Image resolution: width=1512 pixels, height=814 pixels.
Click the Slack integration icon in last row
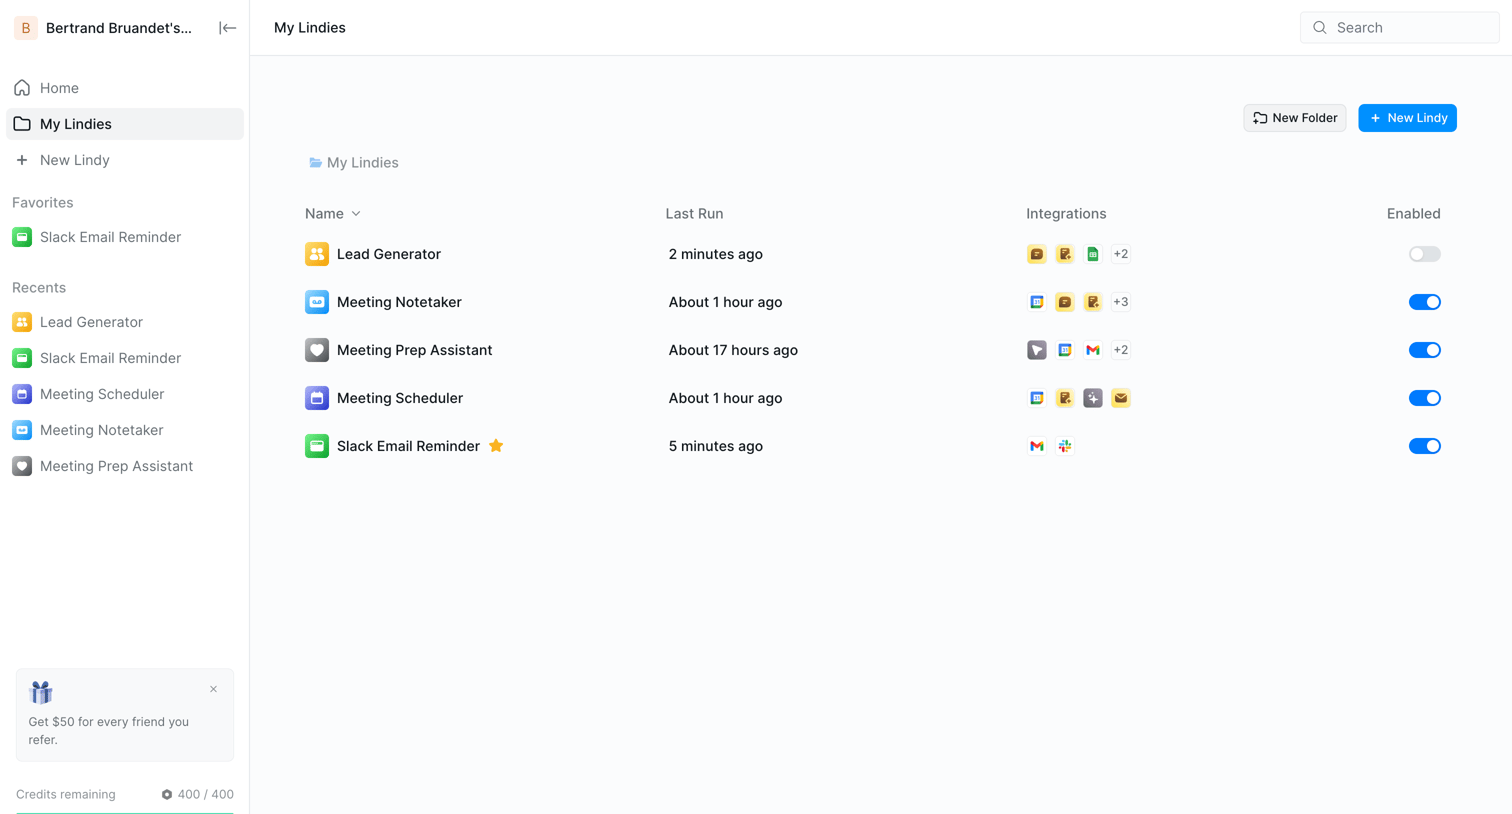tap(1065, 446)
